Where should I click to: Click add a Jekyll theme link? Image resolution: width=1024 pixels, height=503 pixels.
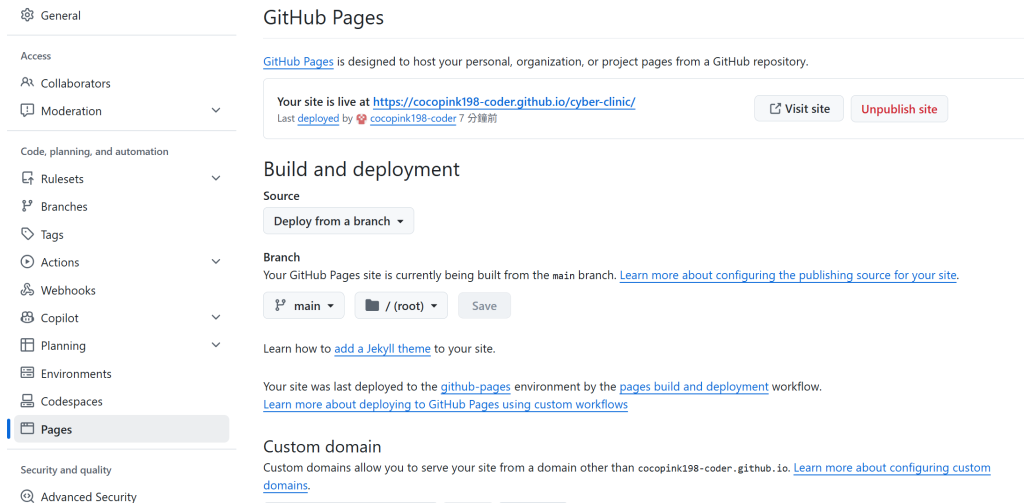tap(382, 349)
